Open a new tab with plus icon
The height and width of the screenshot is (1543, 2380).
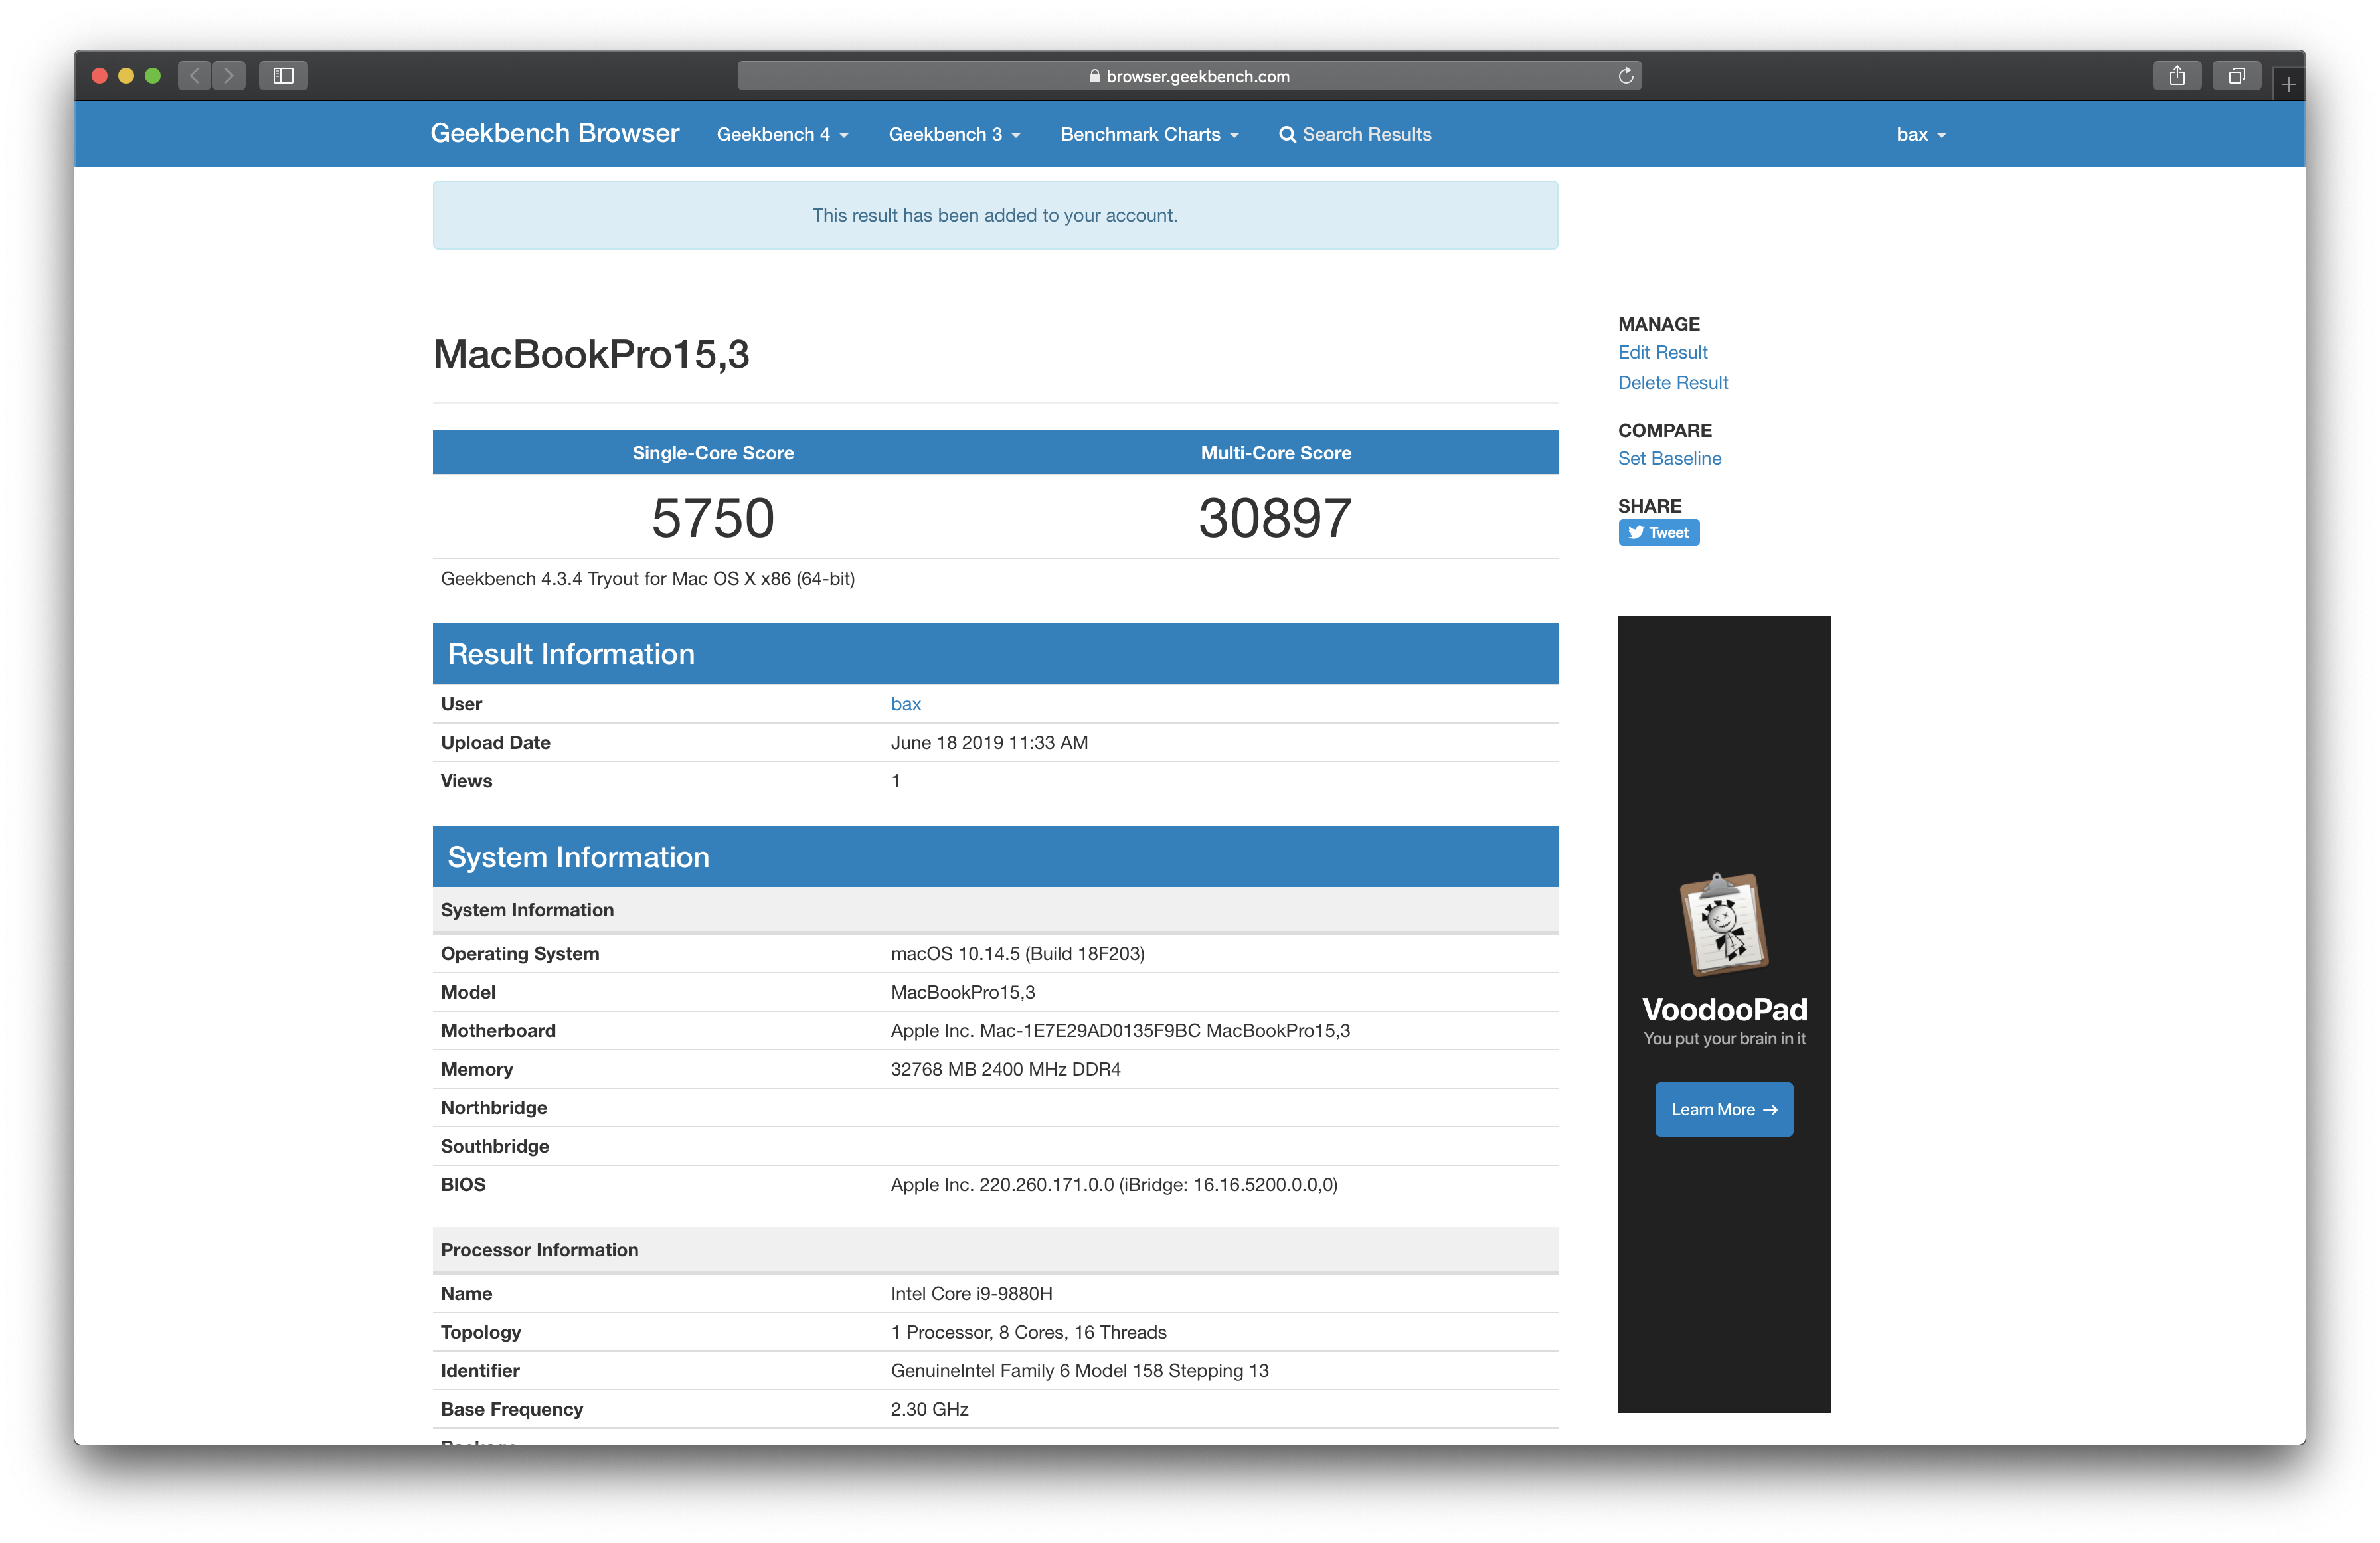pos(2288,85)
